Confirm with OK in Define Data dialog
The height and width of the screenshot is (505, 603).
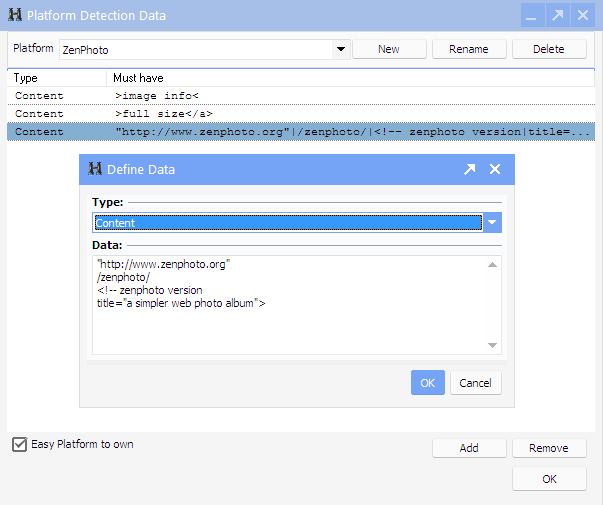pos(427,383)
